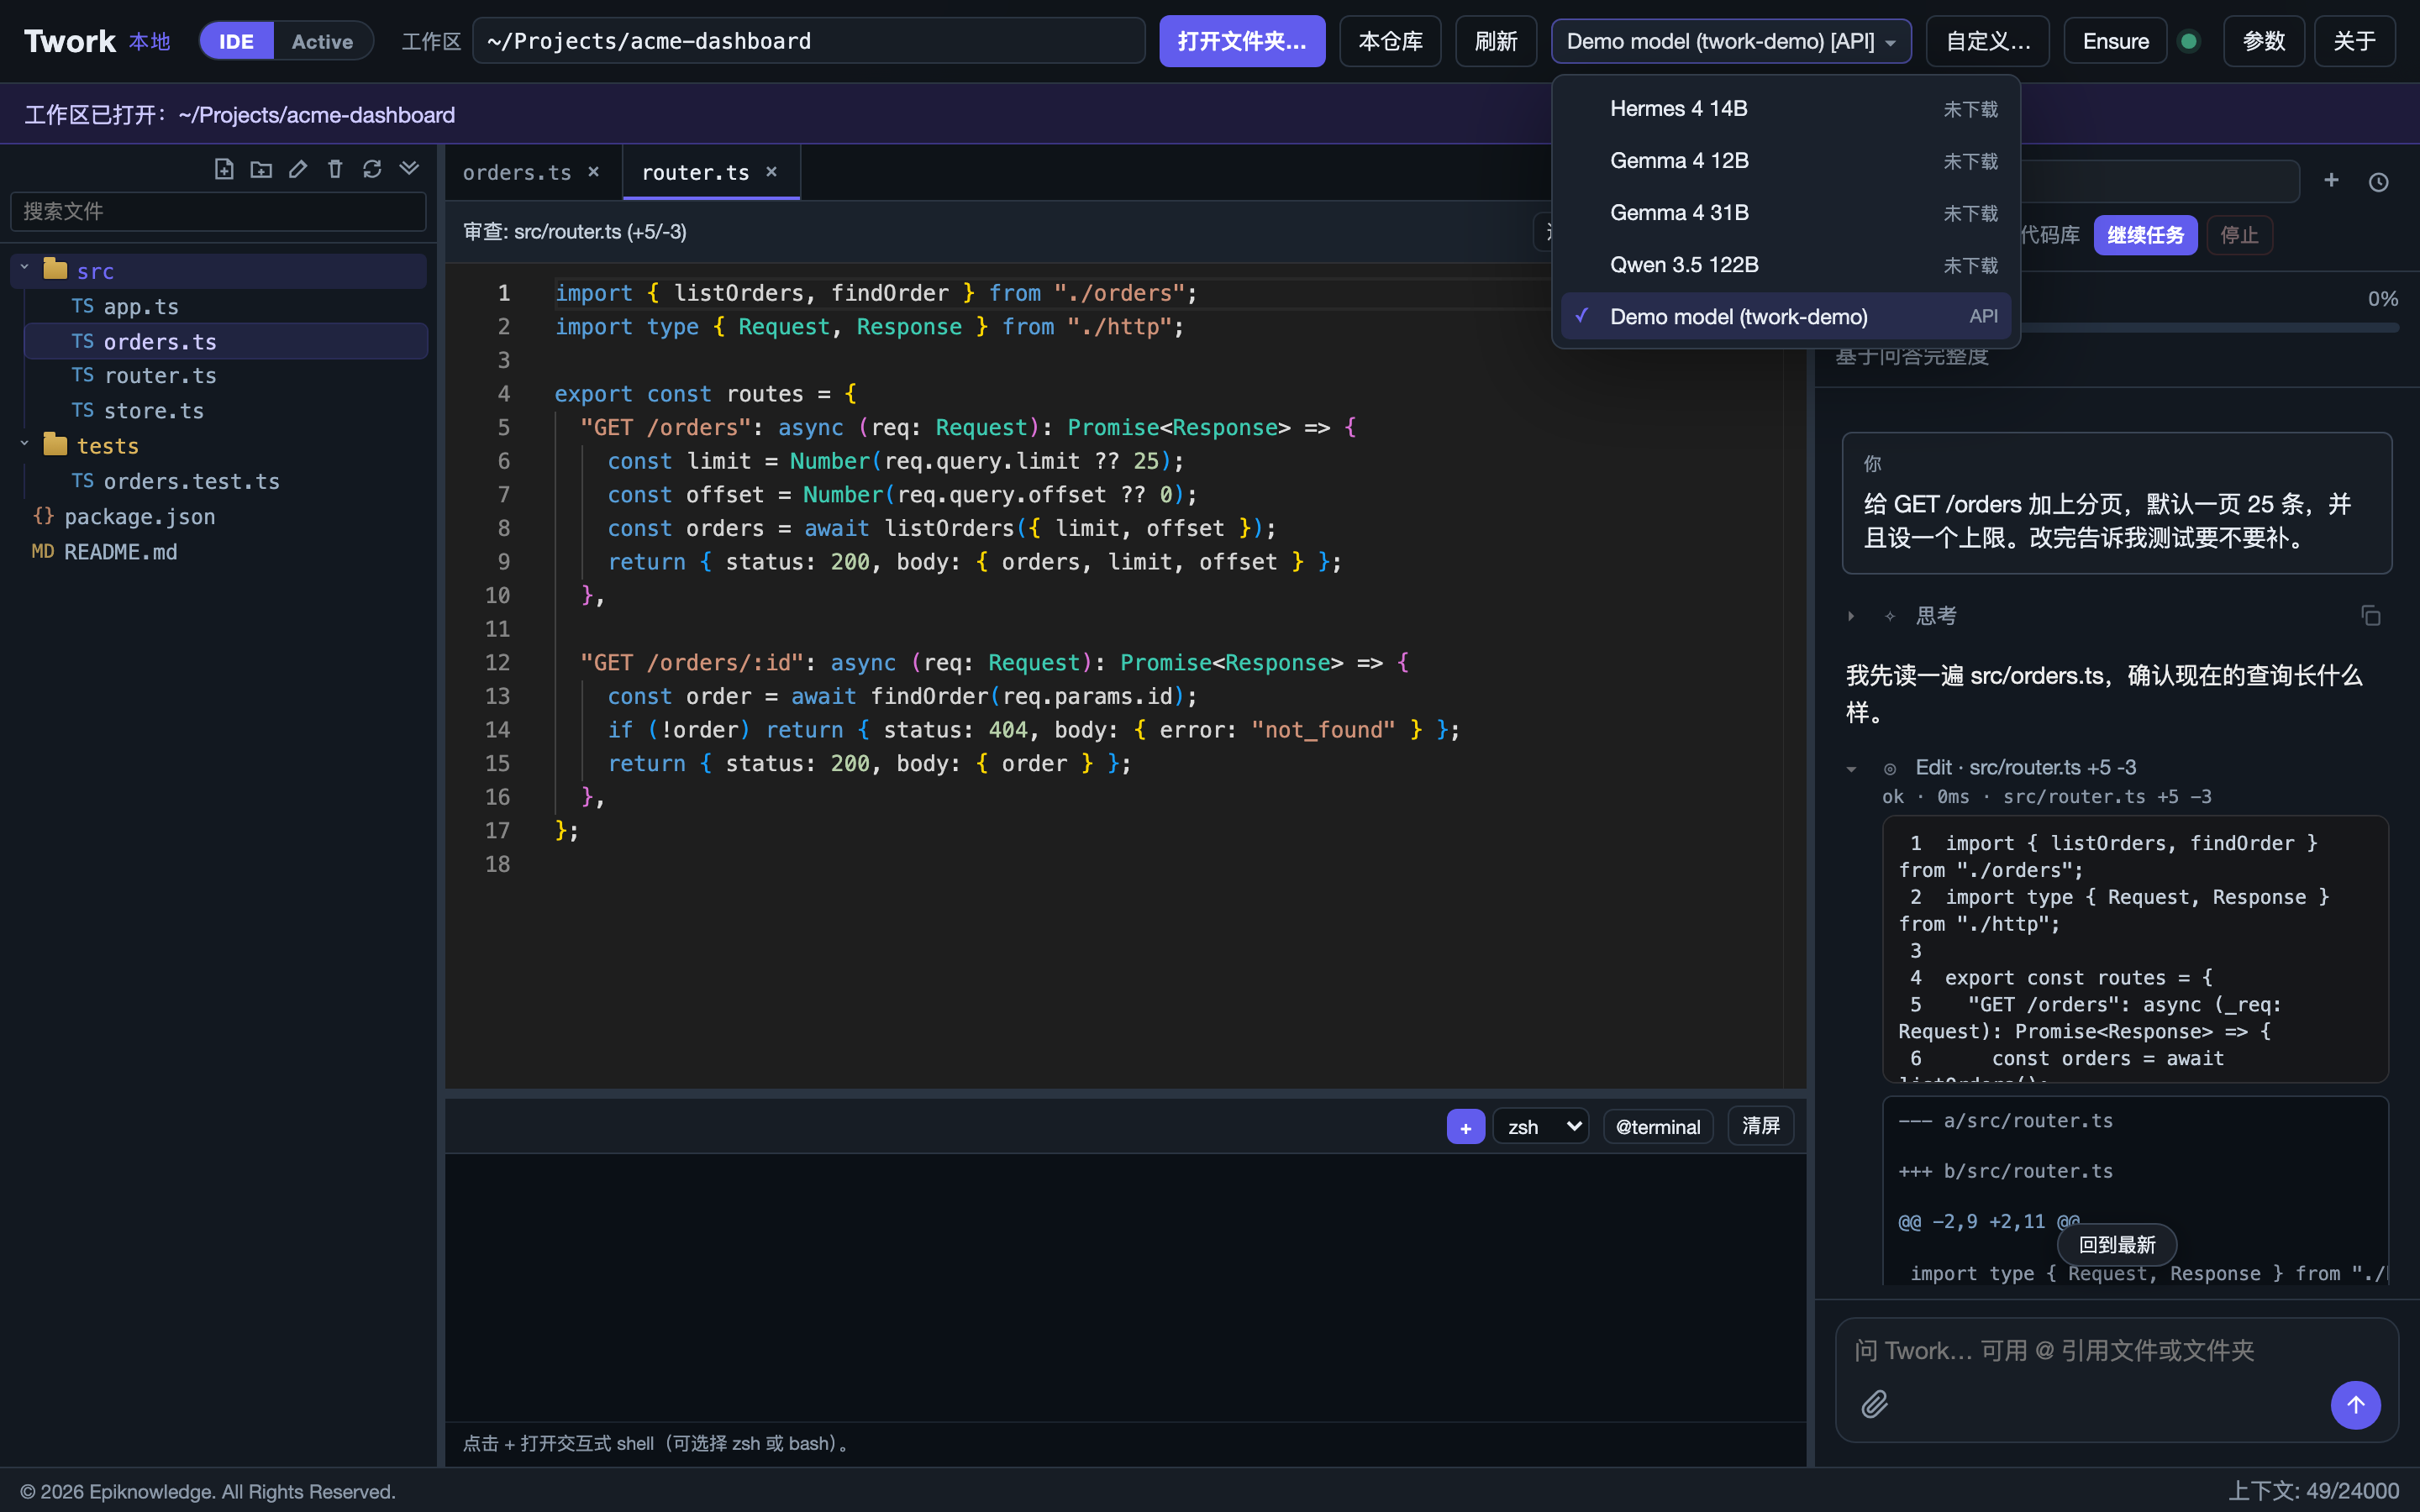2420x1512 pixels.
Task: Delete selected file with trash icon
Action: pos(335,169)
